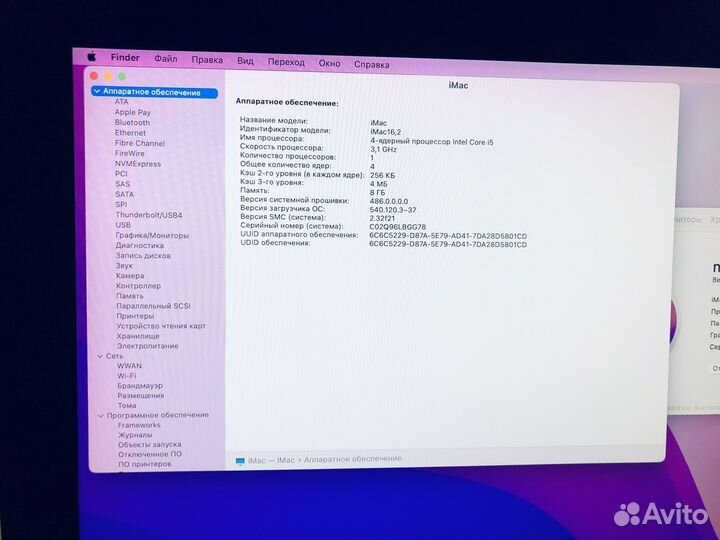This screenshot has height=540, width=720.
Task: Open the Finder menu
Action: pyautogui.click(x=125, y=58)
